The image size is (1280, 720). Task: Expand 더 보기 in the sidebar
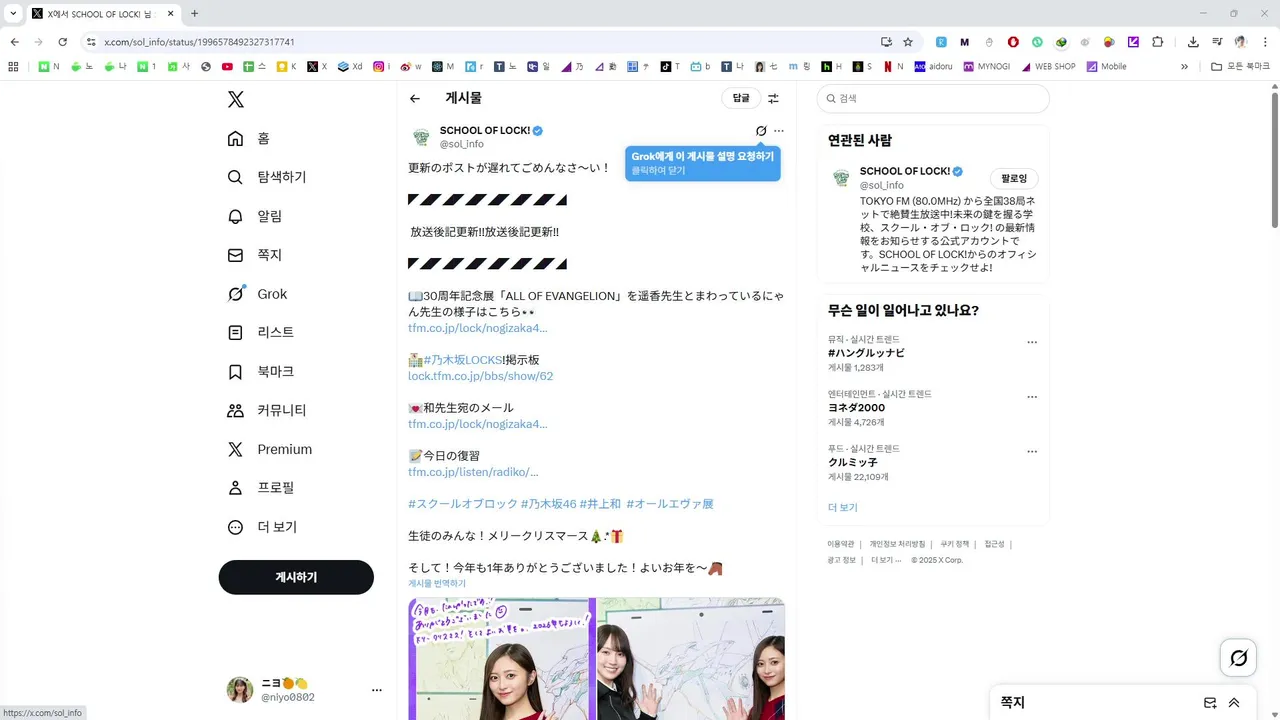pyautogui.click(x=262, y=527)
